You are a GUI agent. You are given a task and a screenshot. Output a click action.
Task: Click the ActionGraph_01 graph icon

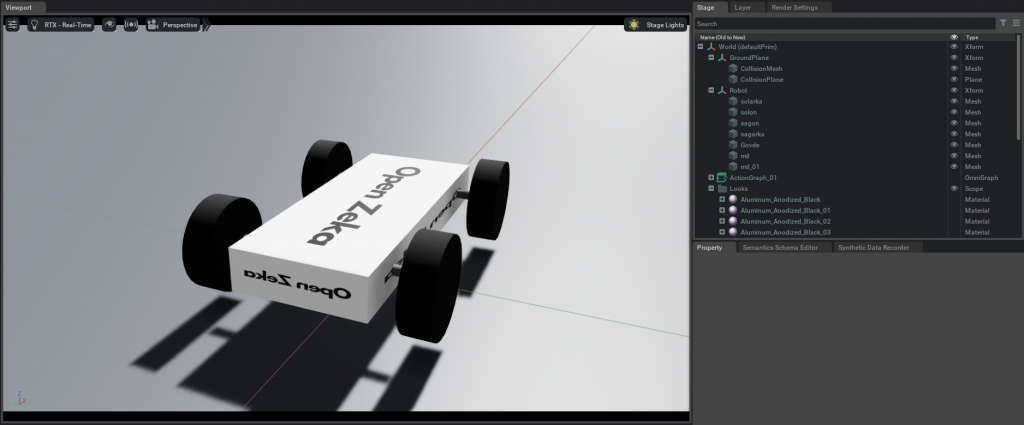pyautogui.click(x=722, y=178)
